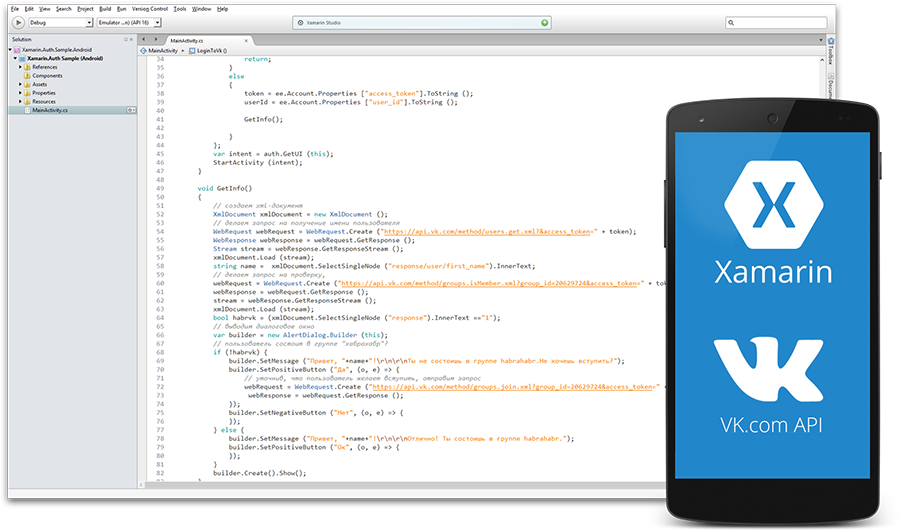Click 'void GetInfo()' on line 49

225,188
